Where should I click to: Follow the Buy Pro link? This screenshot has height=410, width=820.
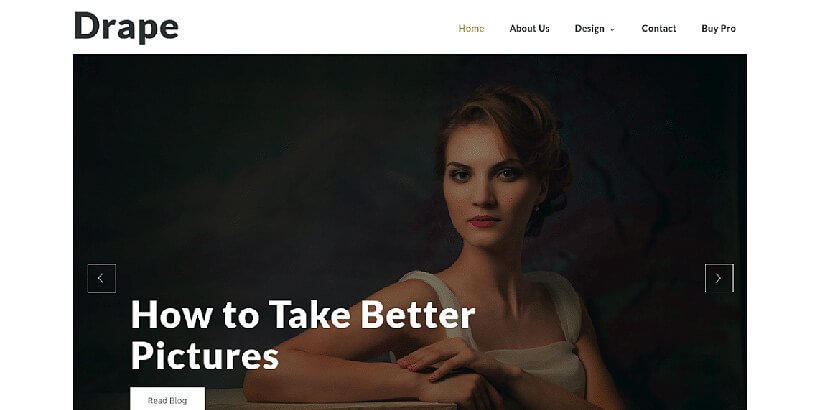click(x=718, y=29)
